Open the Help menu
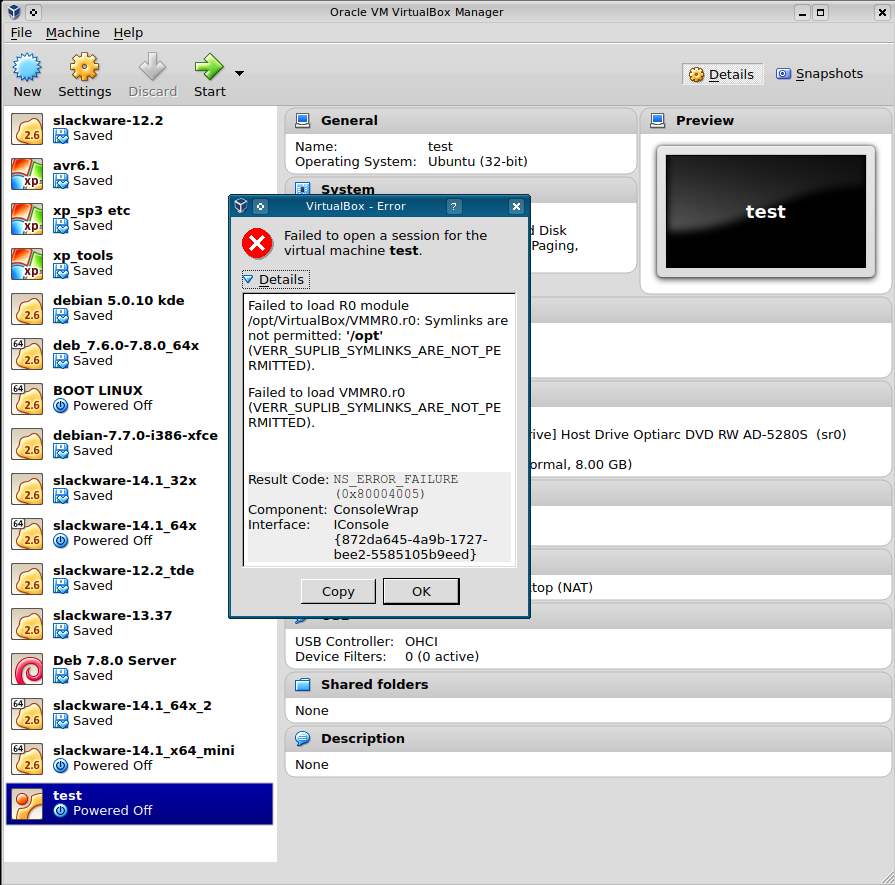Viewport: 895px width, 885px height. [x=128, y=33]
